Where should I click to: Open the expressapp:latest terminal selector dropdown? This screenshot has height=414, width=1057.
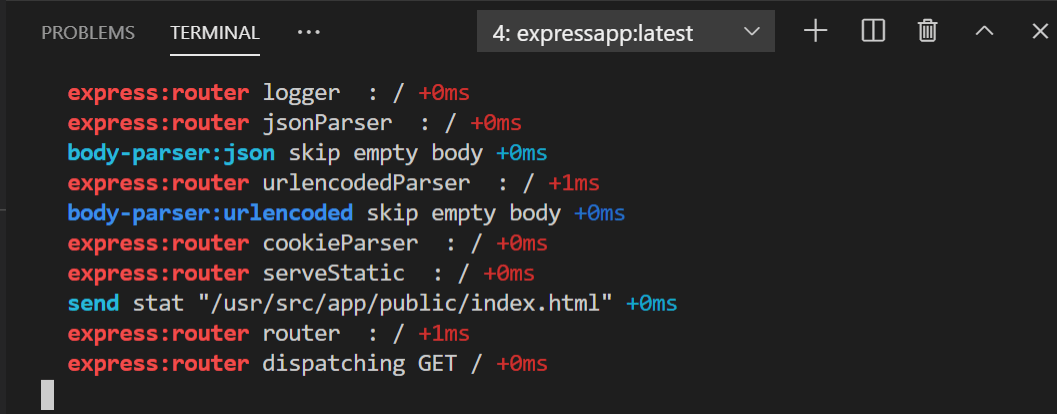[626, 32]
